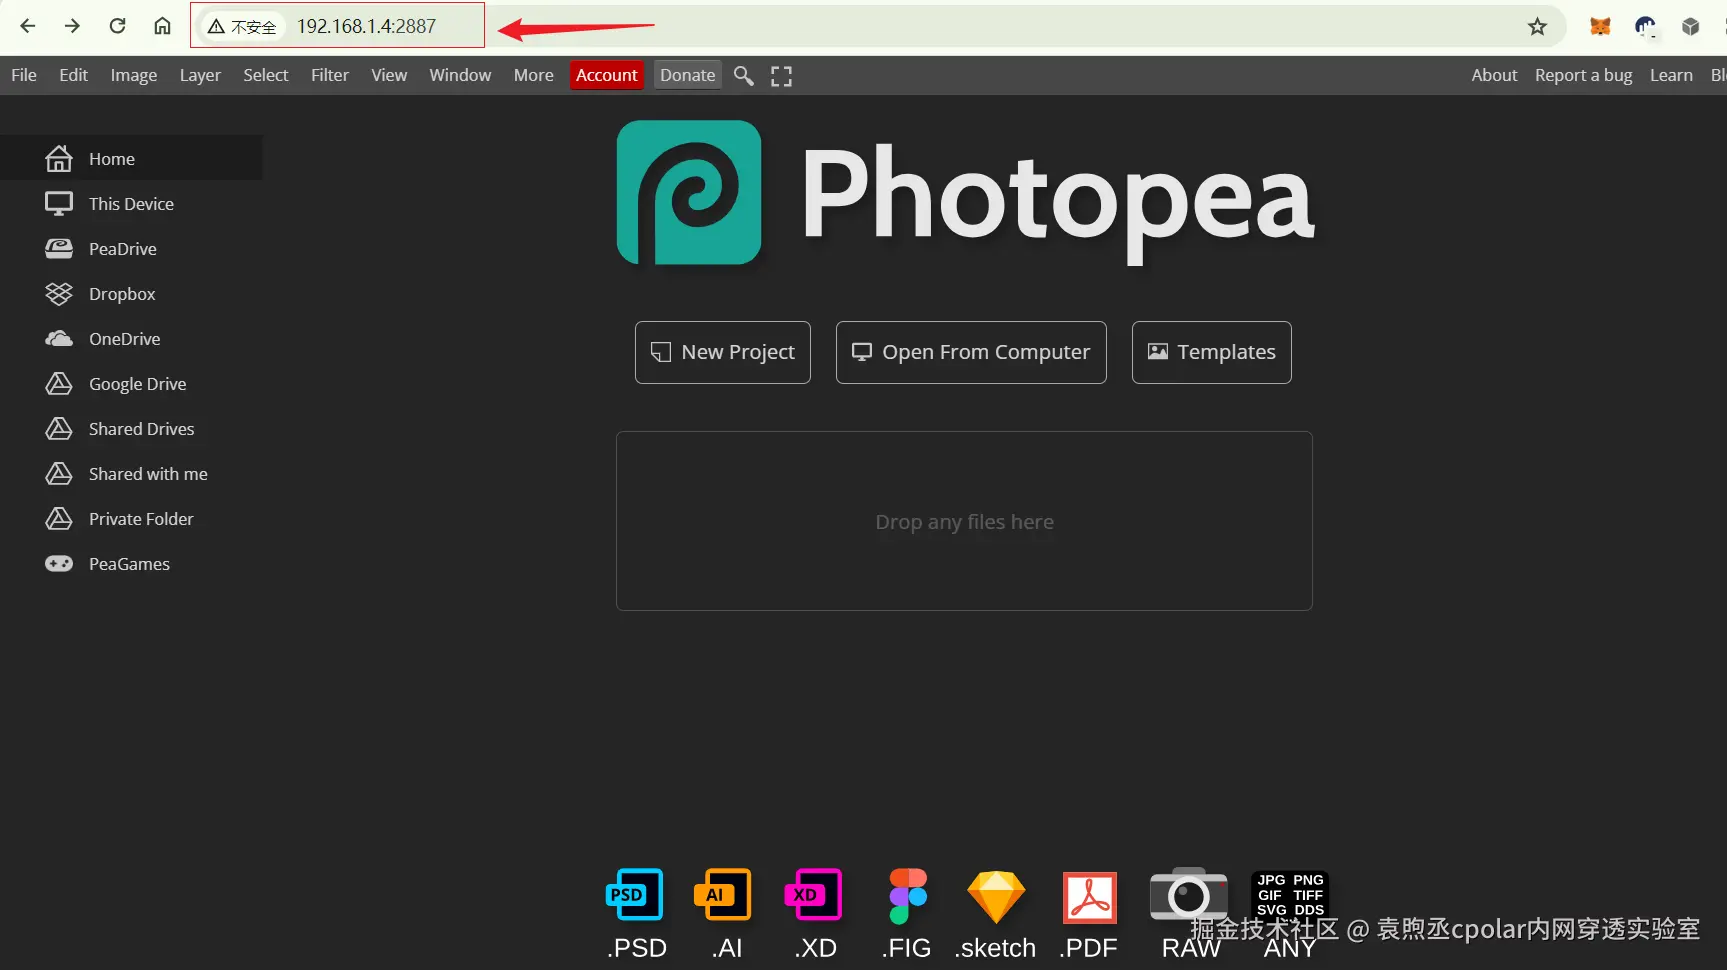Open the Window menu
Screen dimensions: 1727x970
tap(460, 75)
